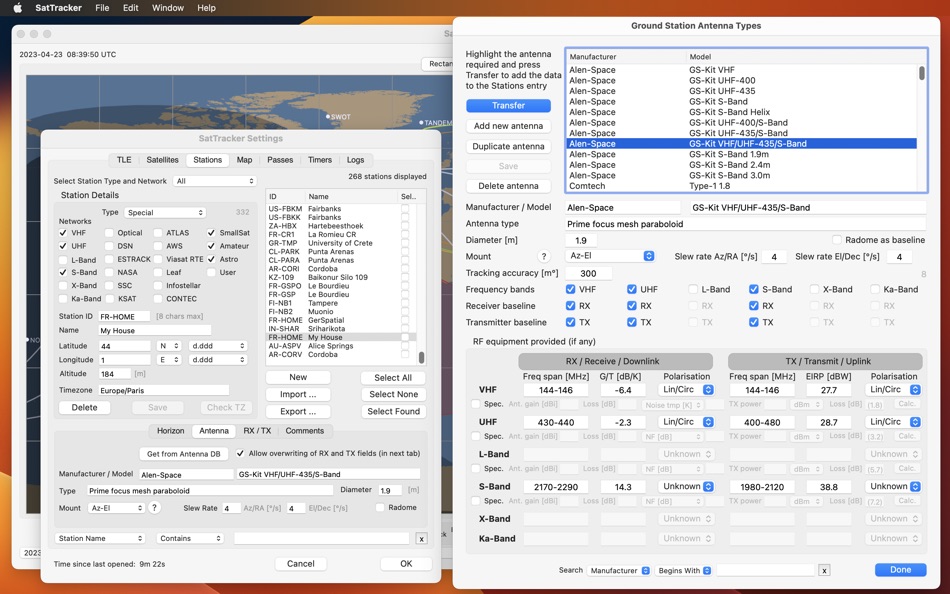
Task: Open the S-Band TX Polarisation Unknown dropdown
Action: 894,487
